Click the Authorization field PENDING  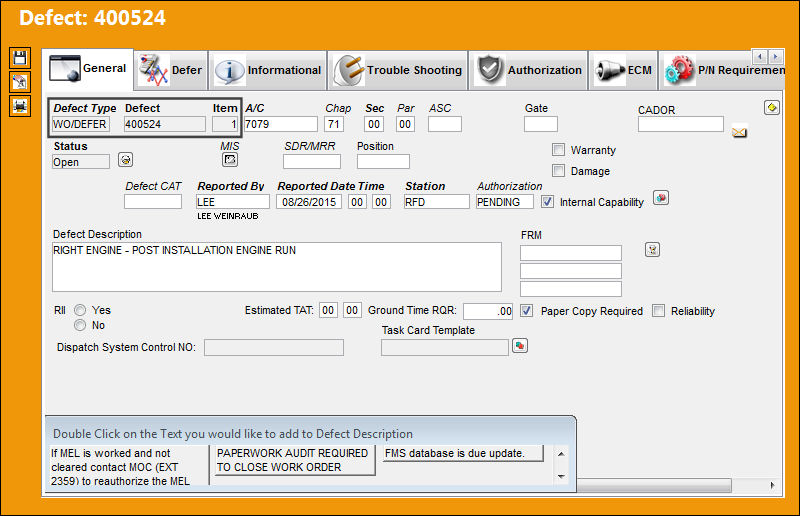505,202
